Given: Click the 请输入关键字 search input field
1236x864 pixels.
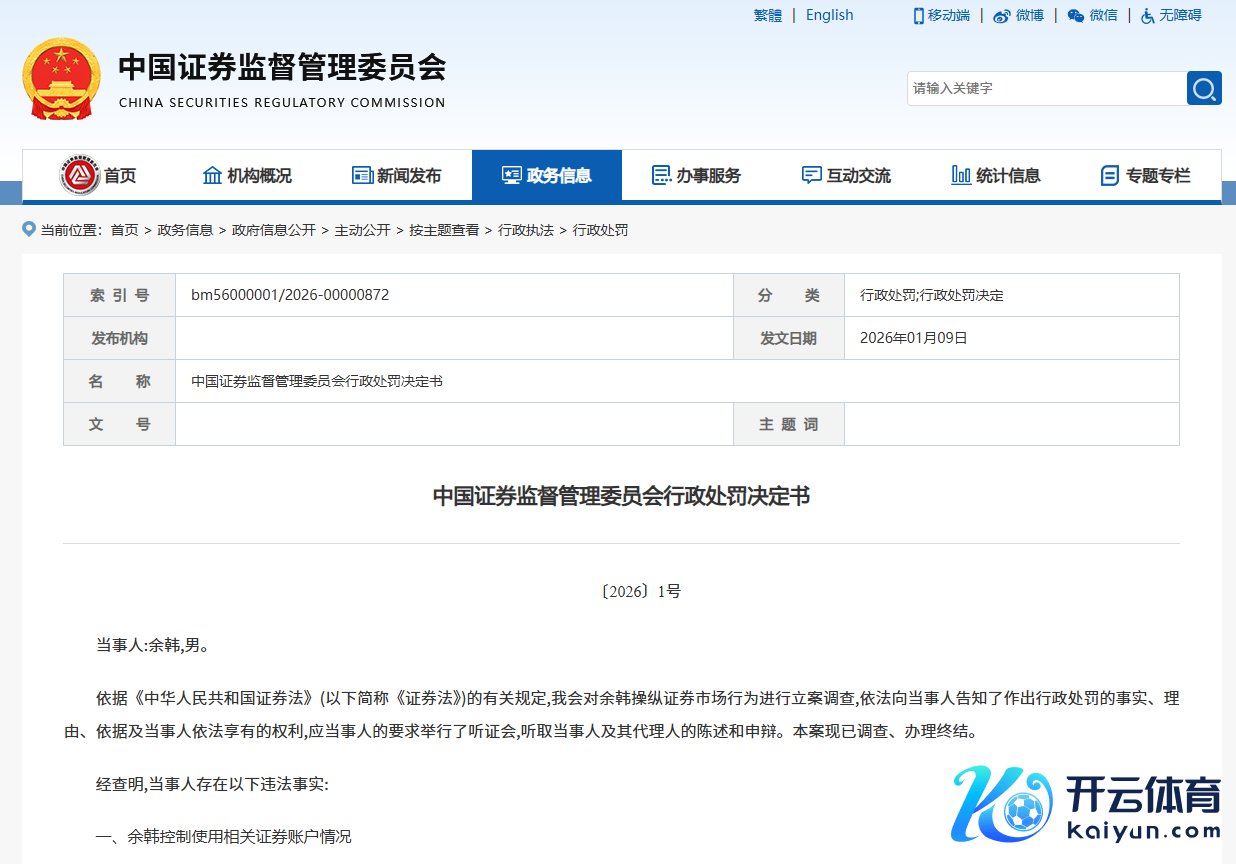Looking at the screenshot, I should pyautogui.click(x=1046, y=88).
